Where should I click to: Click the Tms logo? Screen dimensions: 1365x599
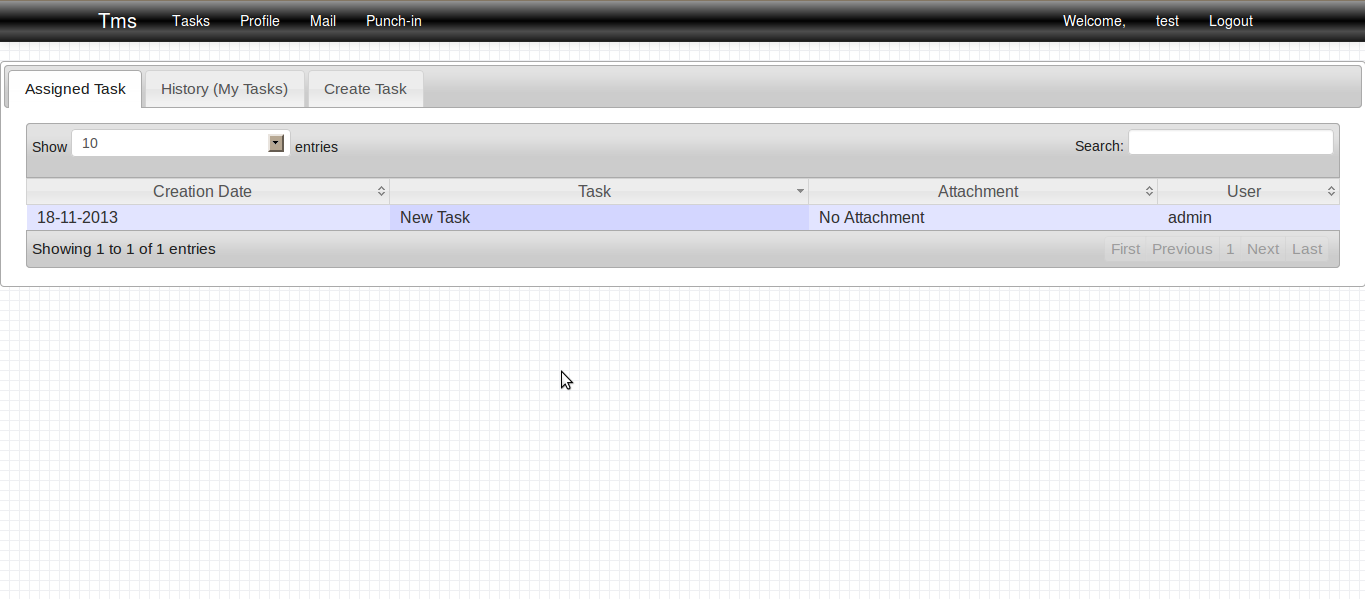point(116,20)
